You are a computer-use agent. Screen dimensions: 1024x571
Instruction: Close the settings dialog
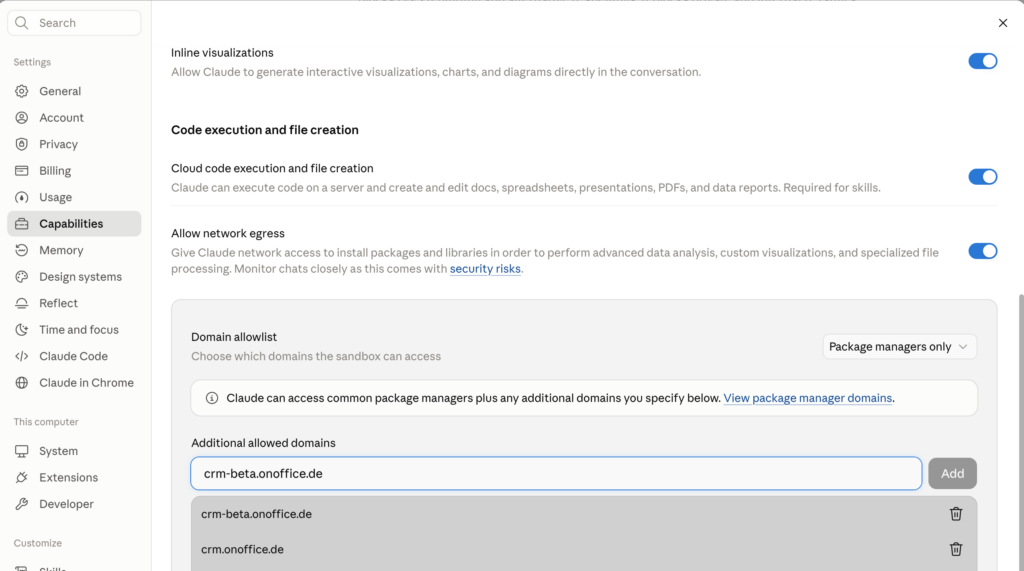1003,23
